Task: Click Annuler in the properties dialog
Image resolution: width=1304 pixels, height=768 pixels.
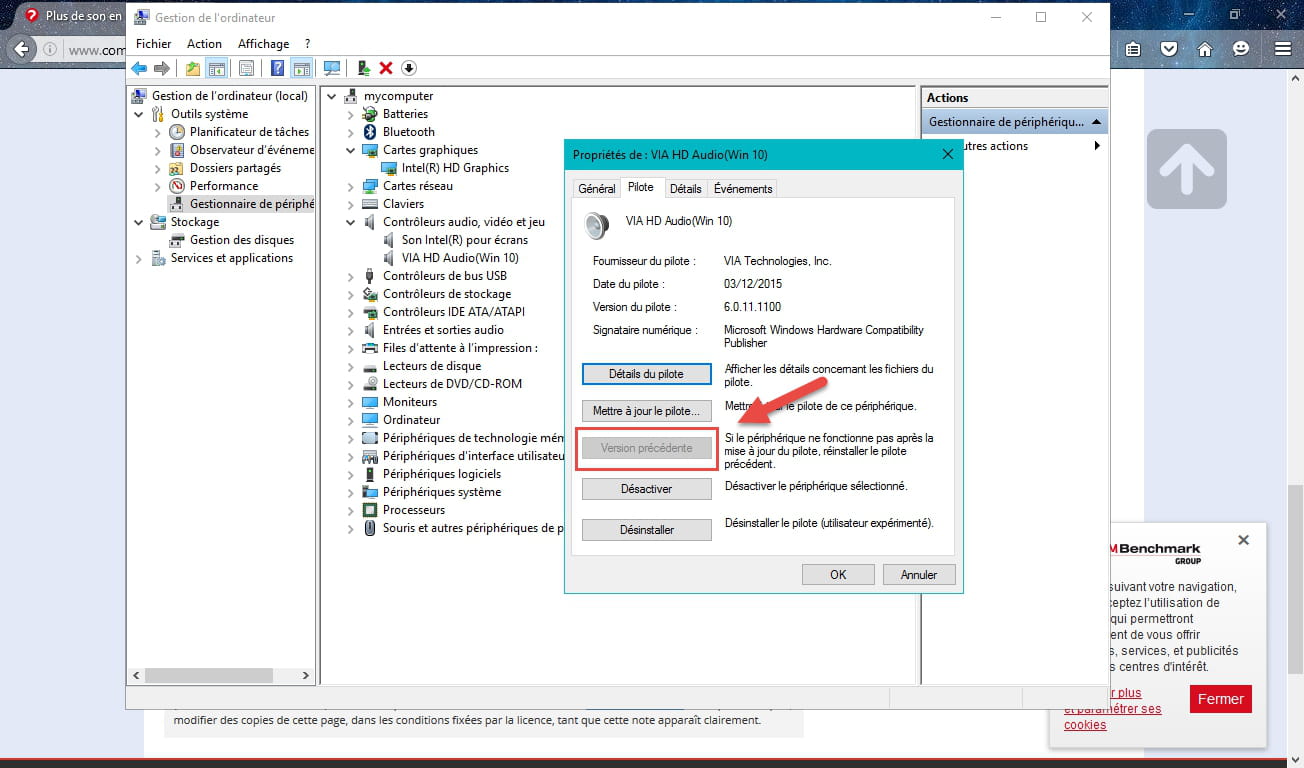Action: (x=919, y=575)
